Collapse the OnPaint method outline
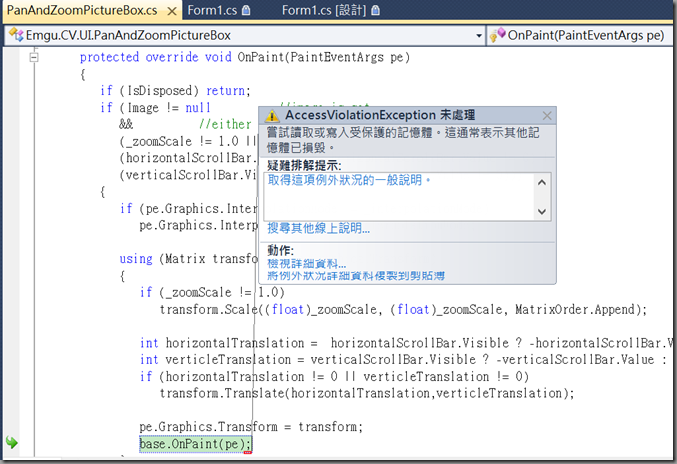This screenshot has width=677, height=464. 34,57
